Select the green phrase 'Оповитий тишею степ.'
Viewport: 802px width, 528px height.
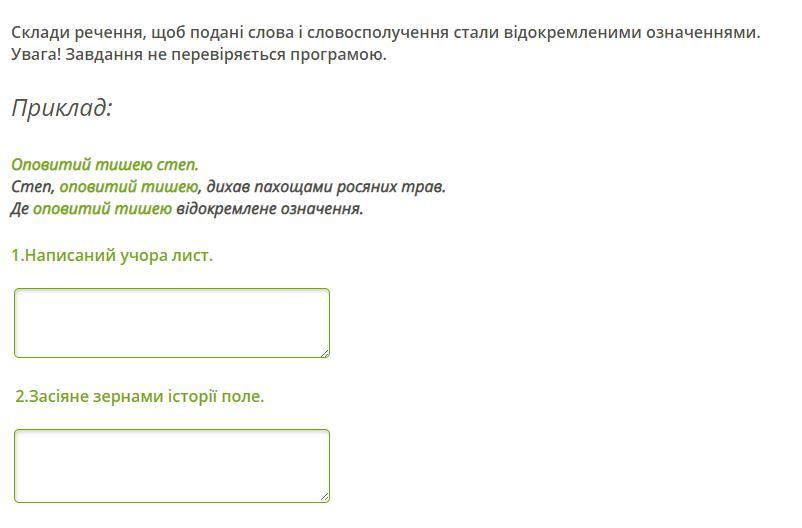point(105,165)
